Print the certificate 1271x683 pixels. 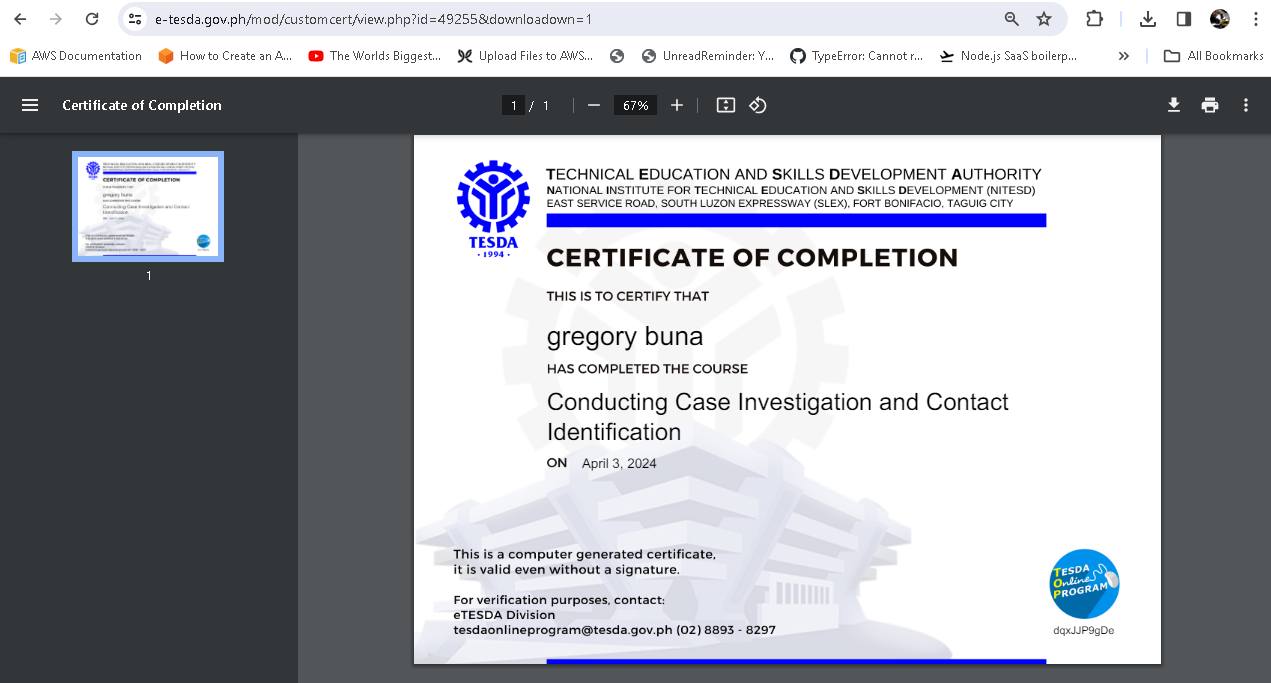[1210, 105]
